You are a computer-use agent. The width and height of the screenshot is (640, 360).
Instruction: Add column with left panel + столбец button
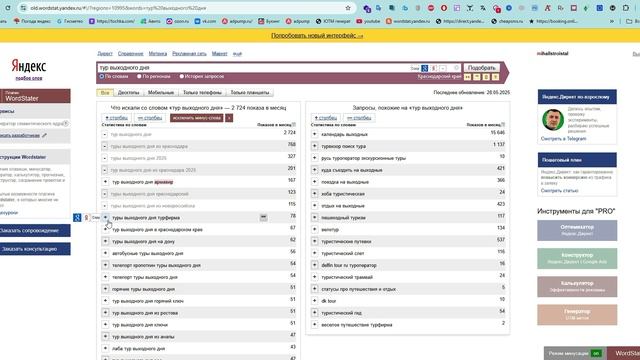[x=116, y=118]
